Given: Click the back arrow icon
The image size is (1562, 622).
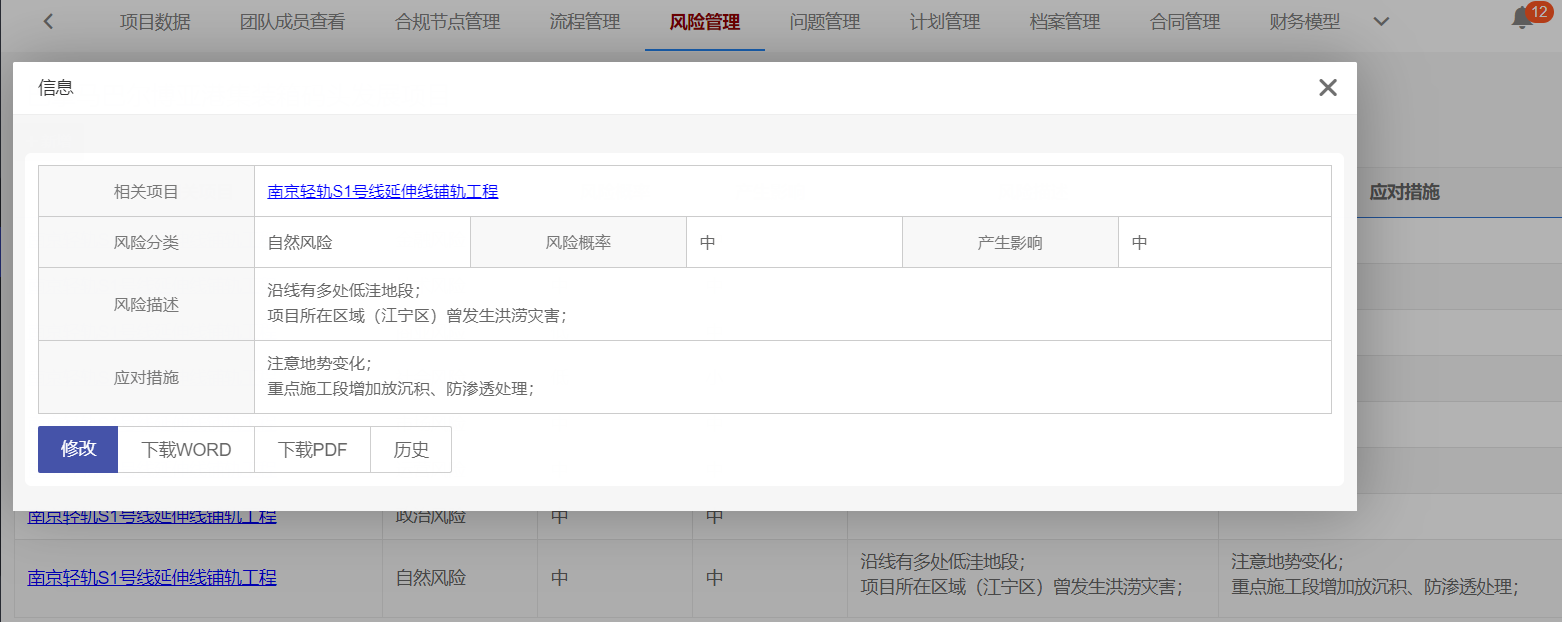Looking at the screenshot, I should [x=48, y=22].
